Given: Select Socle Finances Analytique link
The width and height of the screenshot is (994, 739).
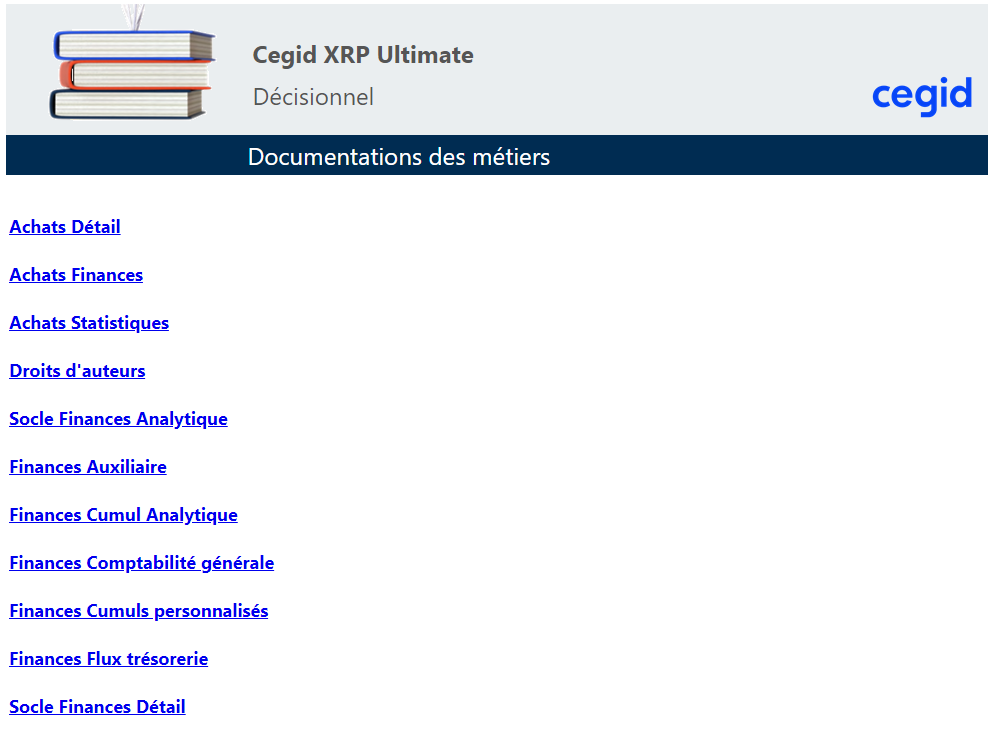Looking at the screenshot, I should pos(118,419).
